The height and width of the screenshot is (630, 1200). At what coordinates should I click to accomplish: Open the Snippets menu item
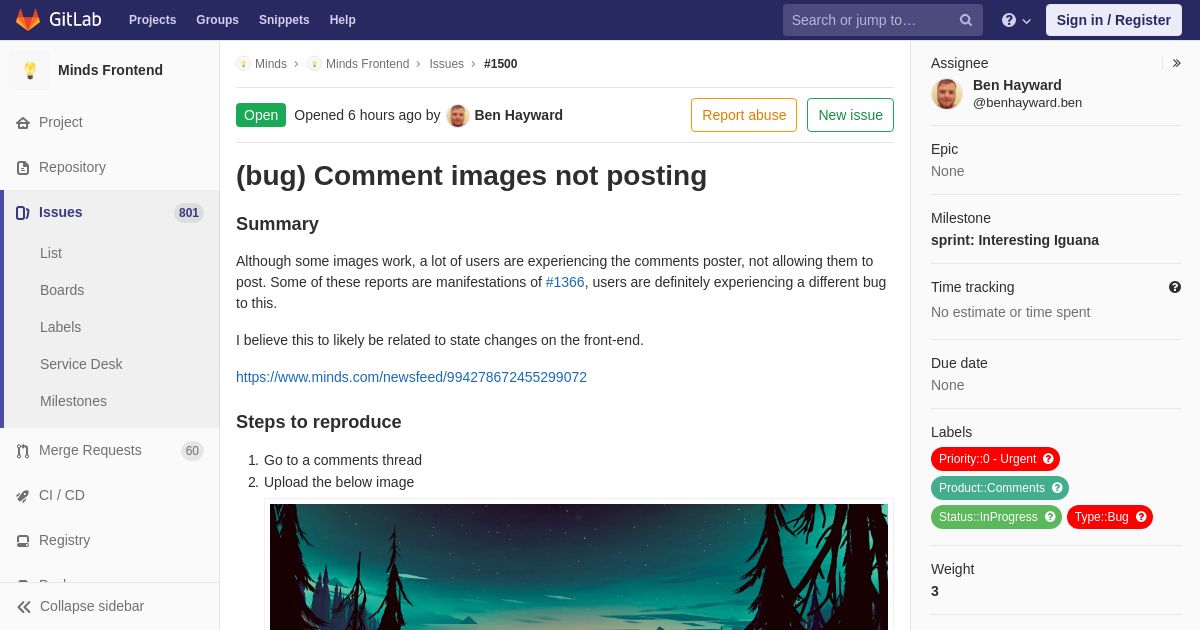pyautogui.click(x=284, y=20)
